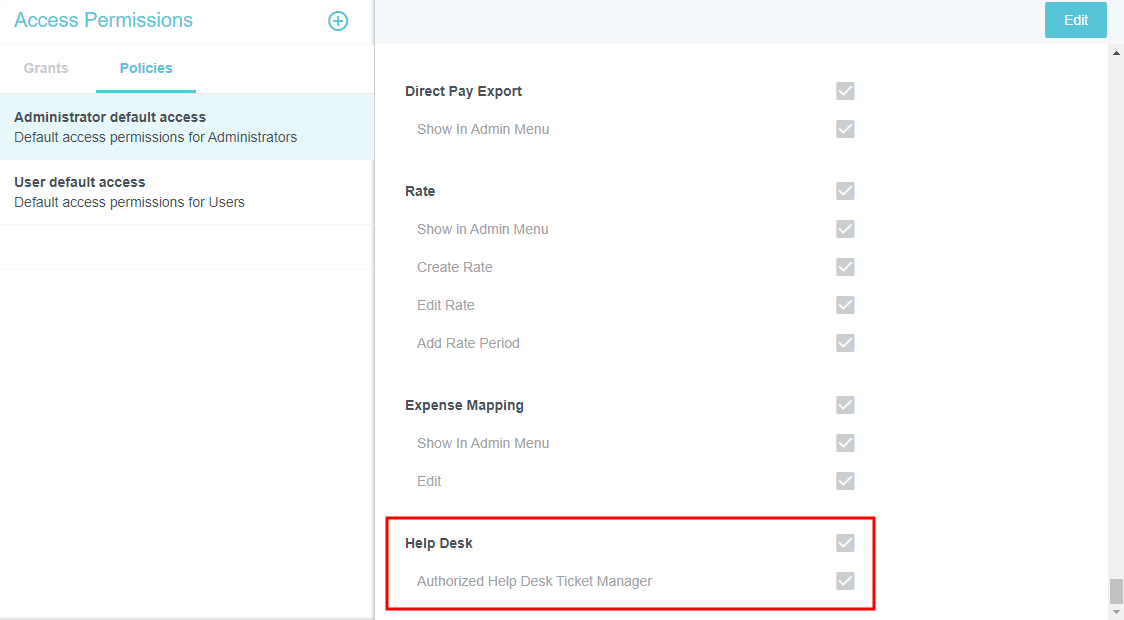1124x620 pixels.
Task: Toggle the Expense Mapping checkbox
Action: [x=845, y=405]
